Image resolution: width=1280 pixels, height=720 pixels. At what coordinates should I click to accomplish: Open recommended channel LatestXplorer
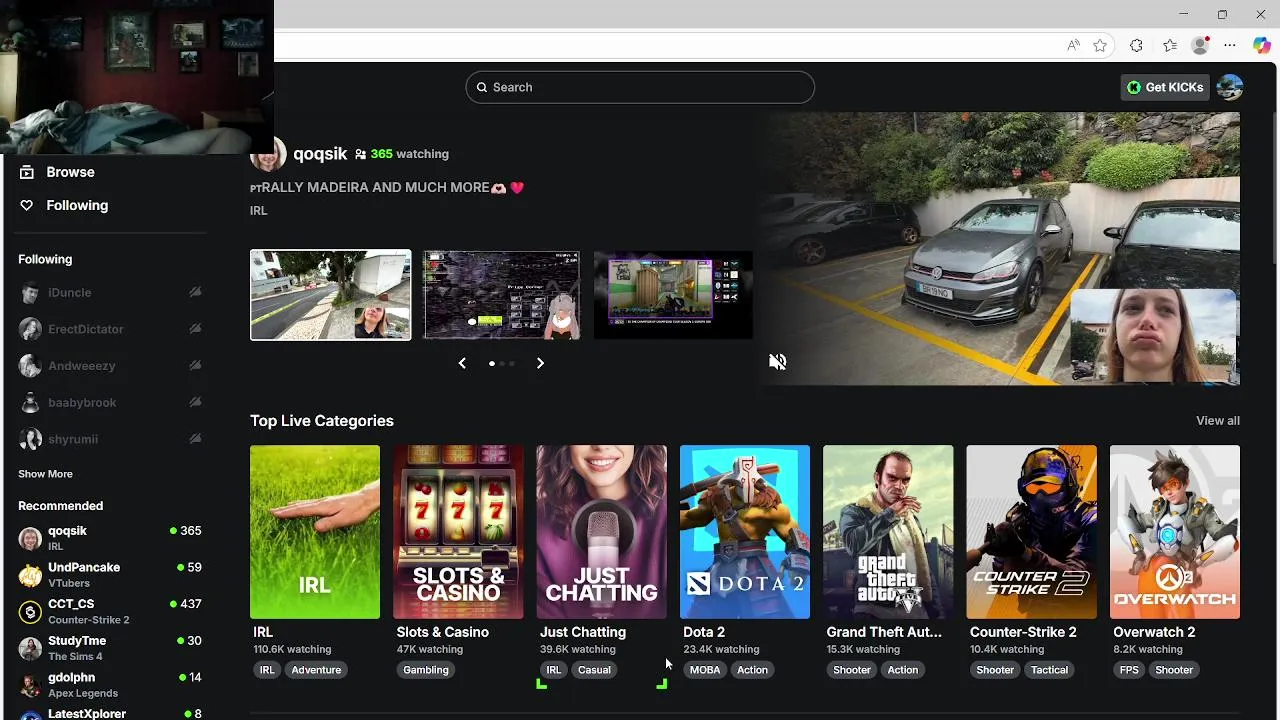click(x=111, y=714)
